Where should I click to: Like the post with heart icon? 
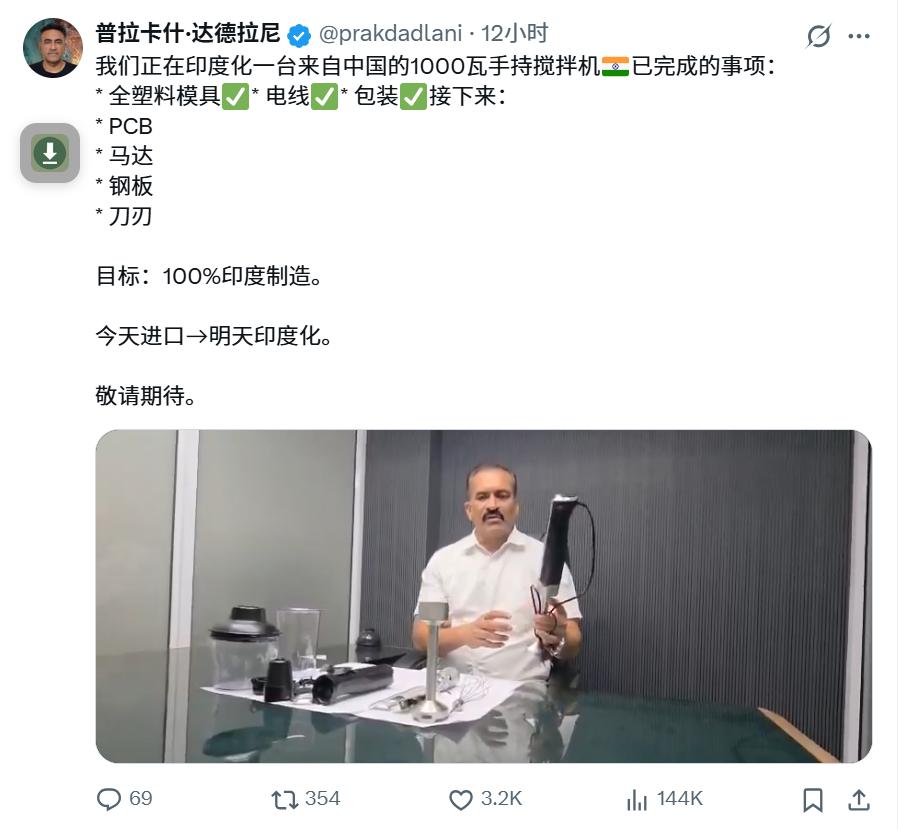460,800
